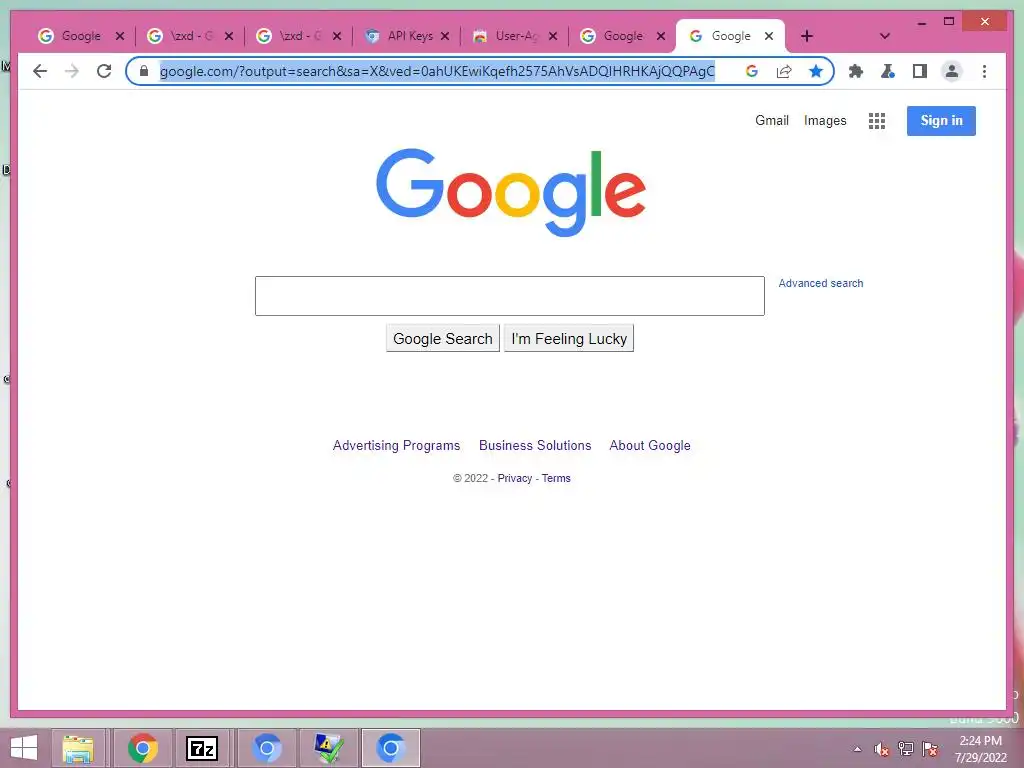Image resolution: width=1024 pixels, height=768 pixels.
Task: Open the Chrome Labs flask icon
Action: coord(888,71)
